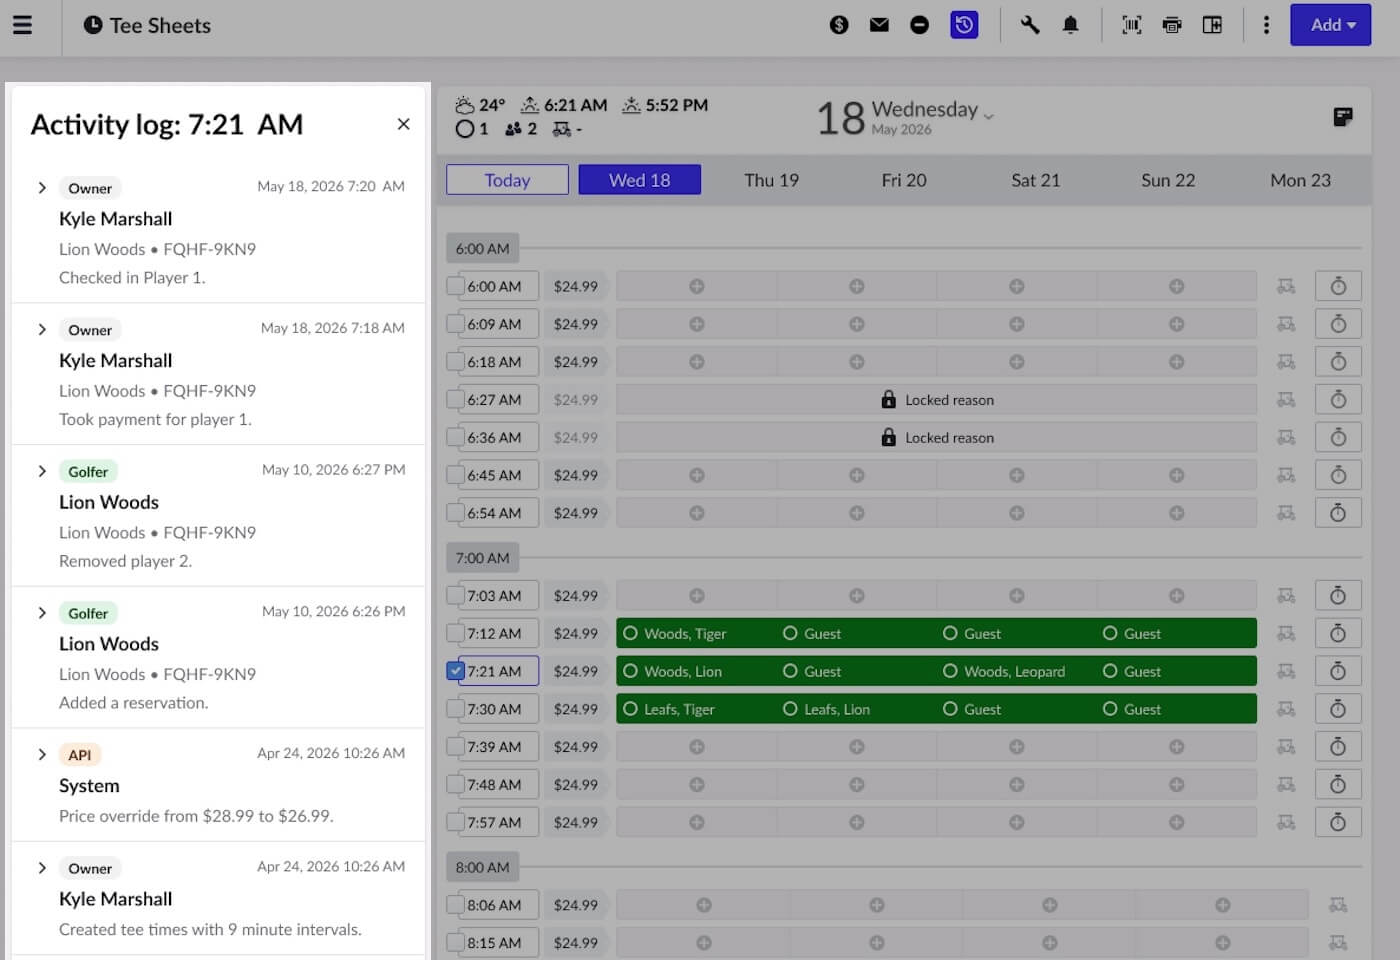Switch to Sat 21 tab
Viewport: 1400px width, 960px height.
click(x=1035, y=180)
